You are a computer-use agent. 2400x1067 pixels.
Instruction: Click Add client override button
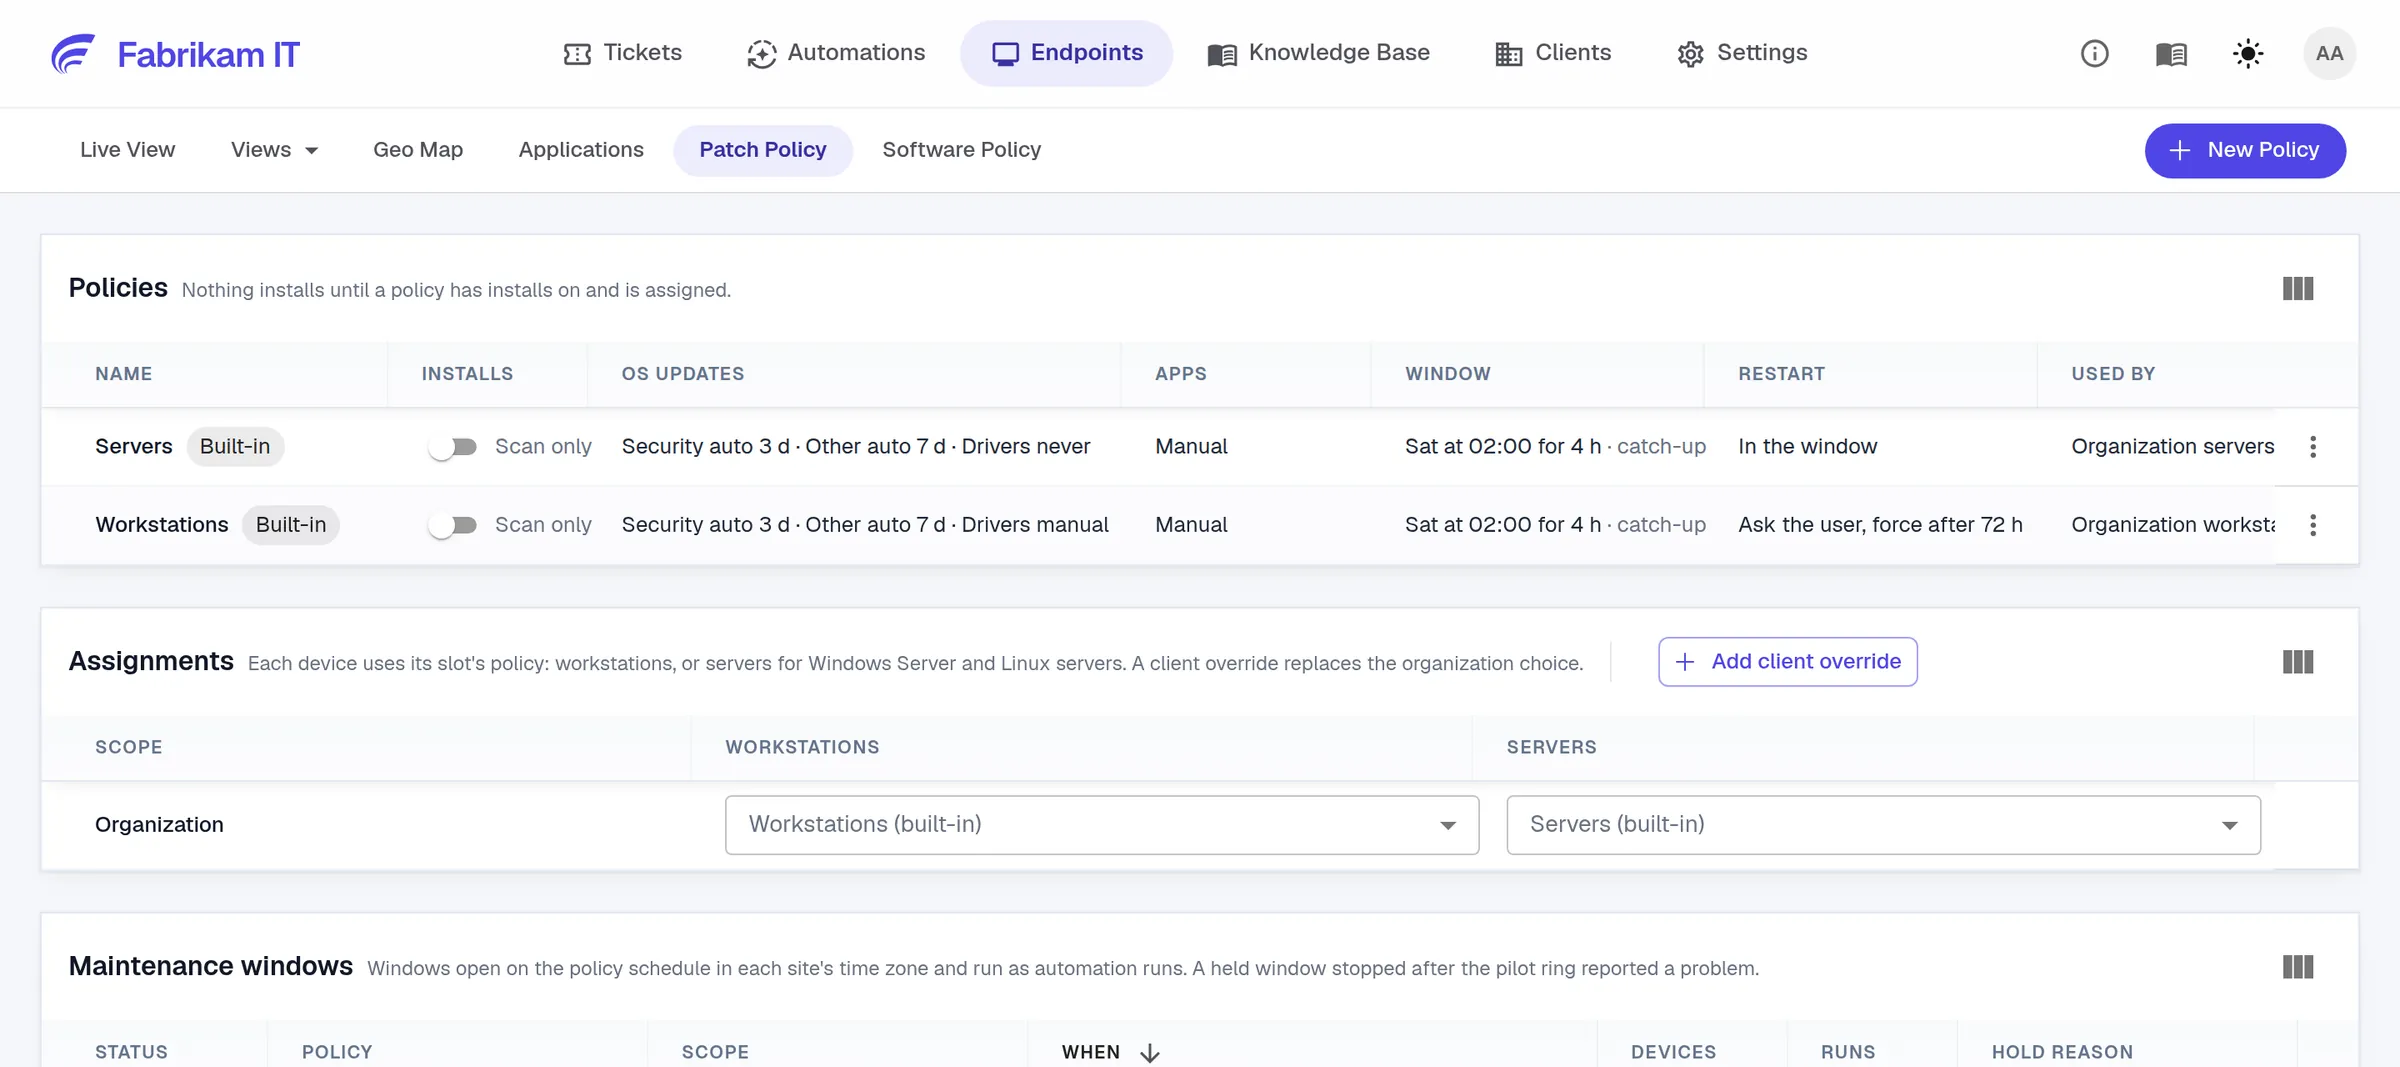[x=1787, y=662]
